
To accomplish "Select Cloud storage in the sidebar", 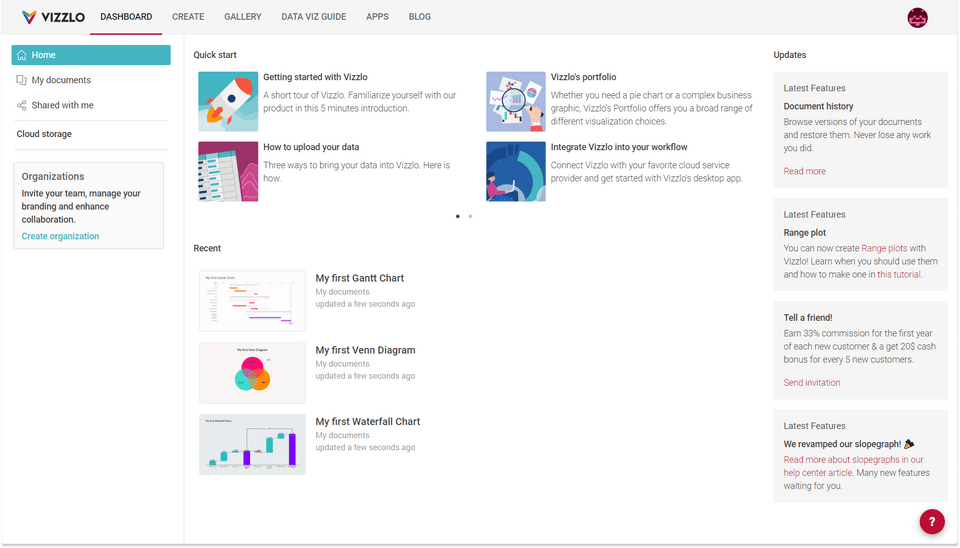I will tap(44, 134).
